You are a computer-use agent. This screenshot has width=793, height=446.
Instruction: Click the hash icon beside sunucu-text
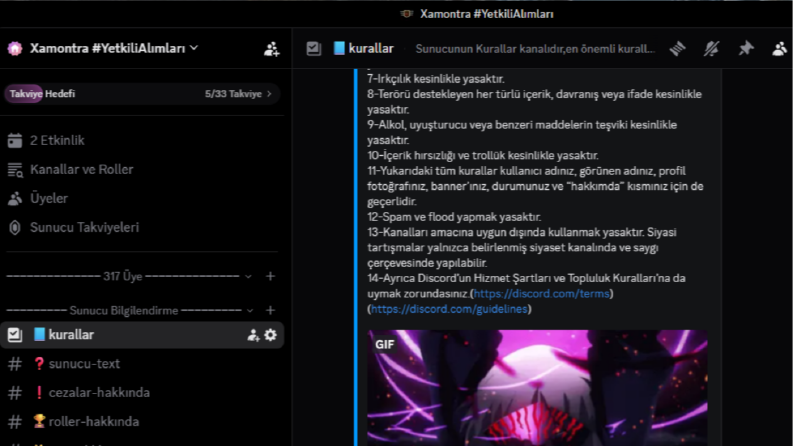15,364
